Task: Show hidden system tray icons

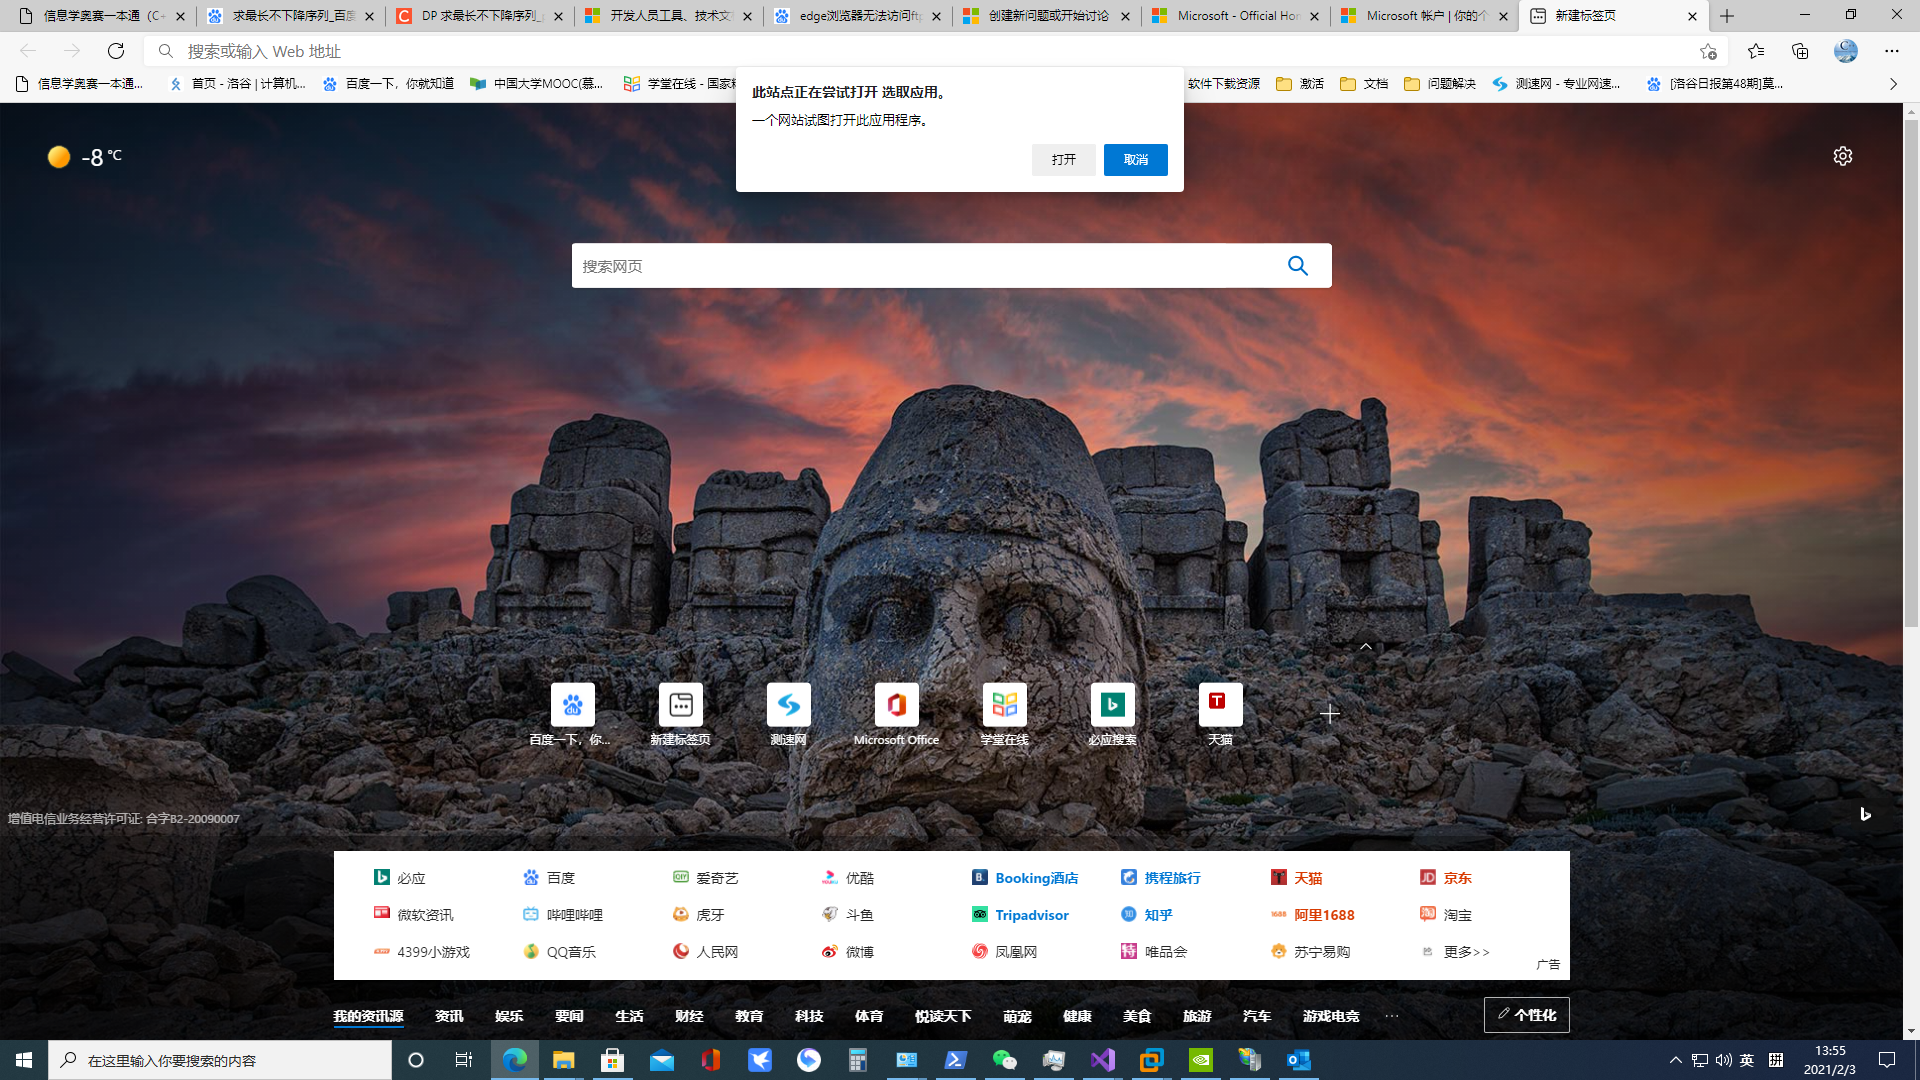Action: click(1675, 1060)
